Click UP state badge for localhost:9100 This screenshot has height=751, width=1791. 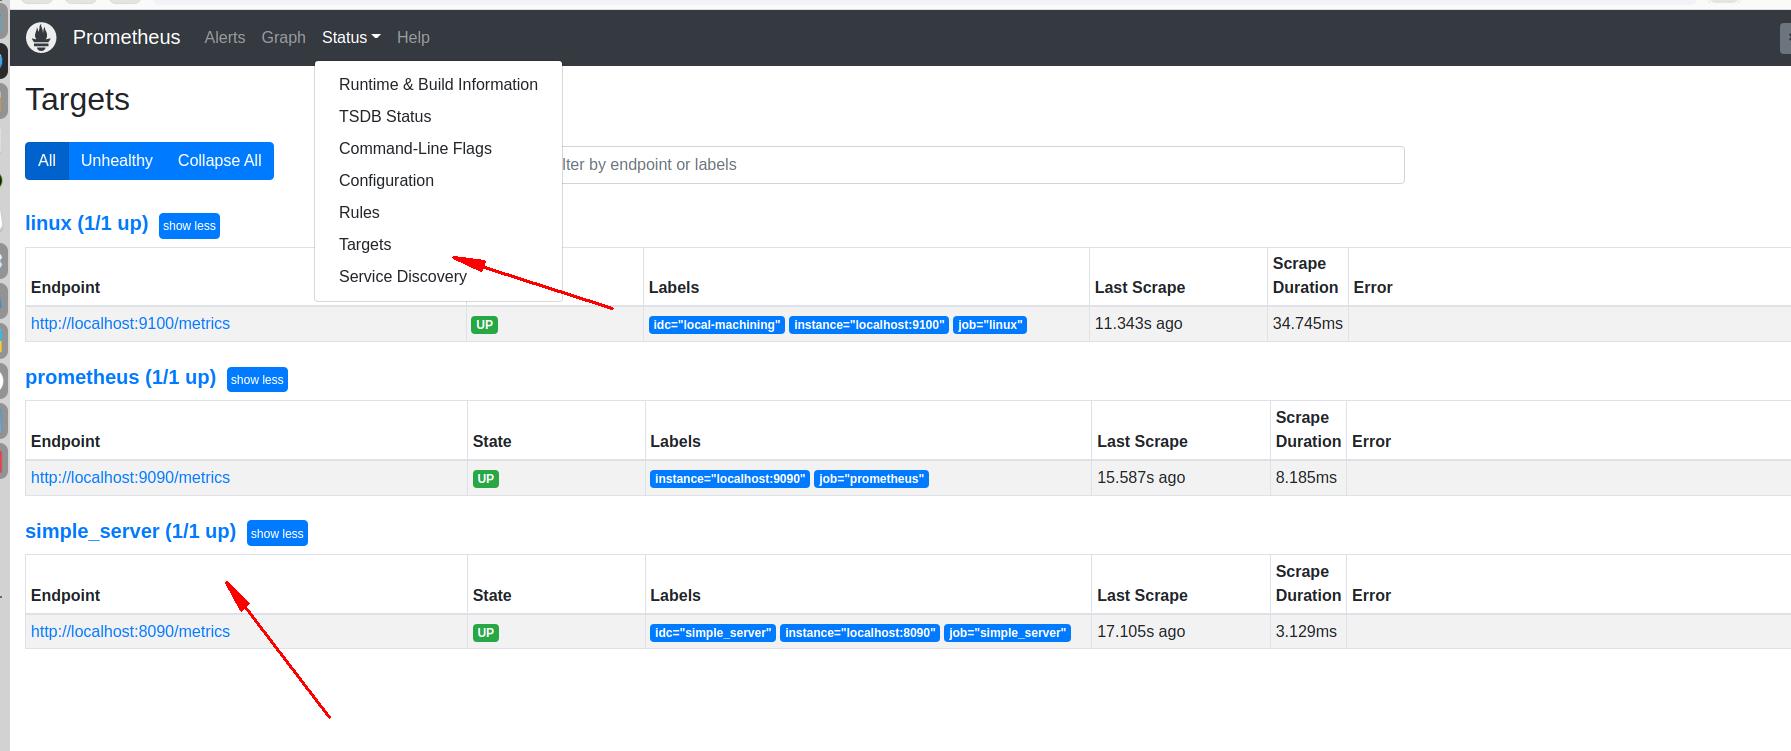[485, 325]
